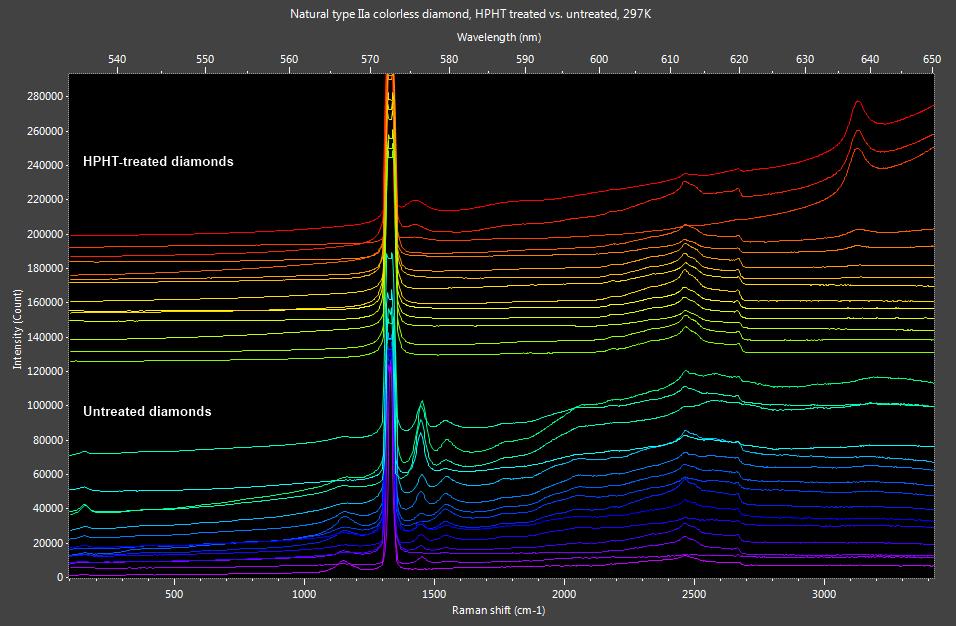Click the 590 wavelength tick label

(525, 59)
